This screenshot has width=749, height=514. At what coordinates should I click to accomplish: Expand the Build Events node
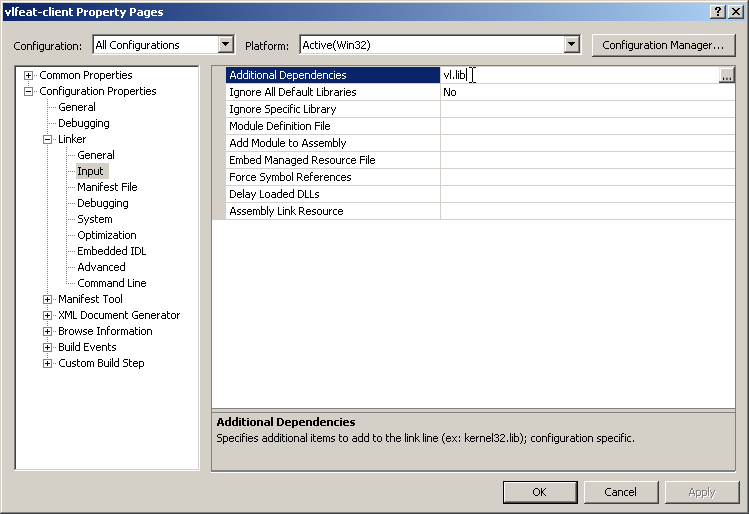click(x=47, y=347)
